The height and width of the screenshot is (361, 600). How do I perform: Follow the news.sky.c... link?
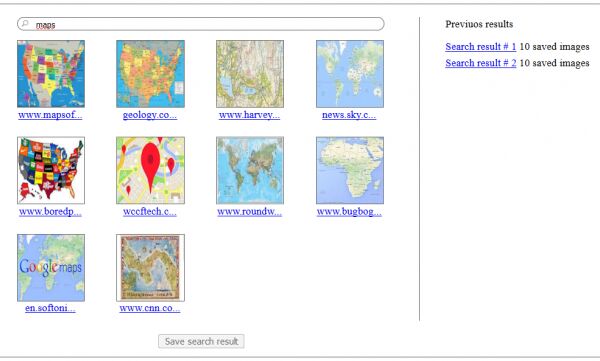(x=349, y=115)
